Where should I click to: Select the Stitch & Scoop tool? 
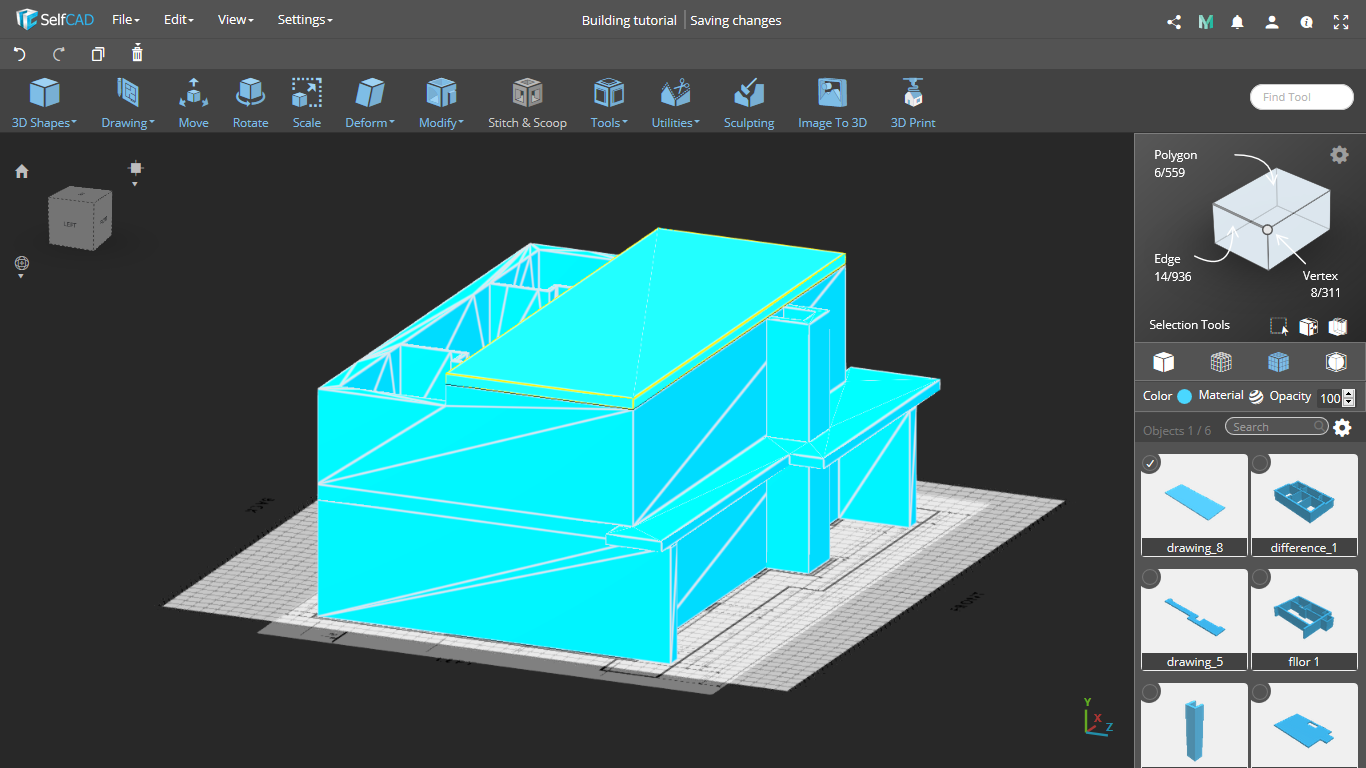[x=527, y=104]
